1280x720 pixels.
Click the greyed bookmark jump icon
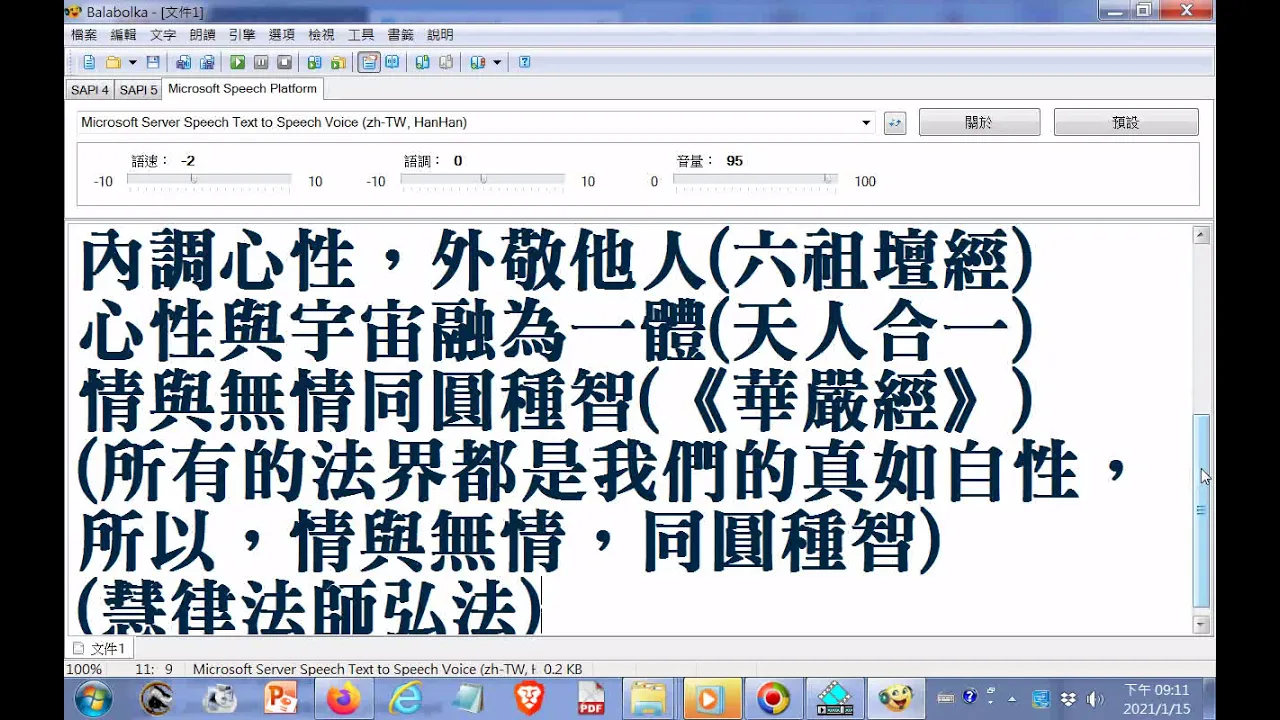pyautogui.click(x=446, y=62)
